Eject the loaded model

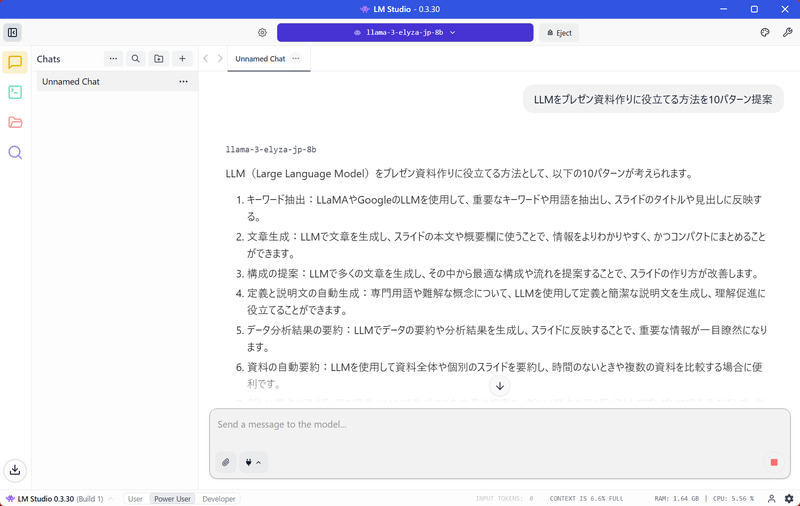[559, 33]
